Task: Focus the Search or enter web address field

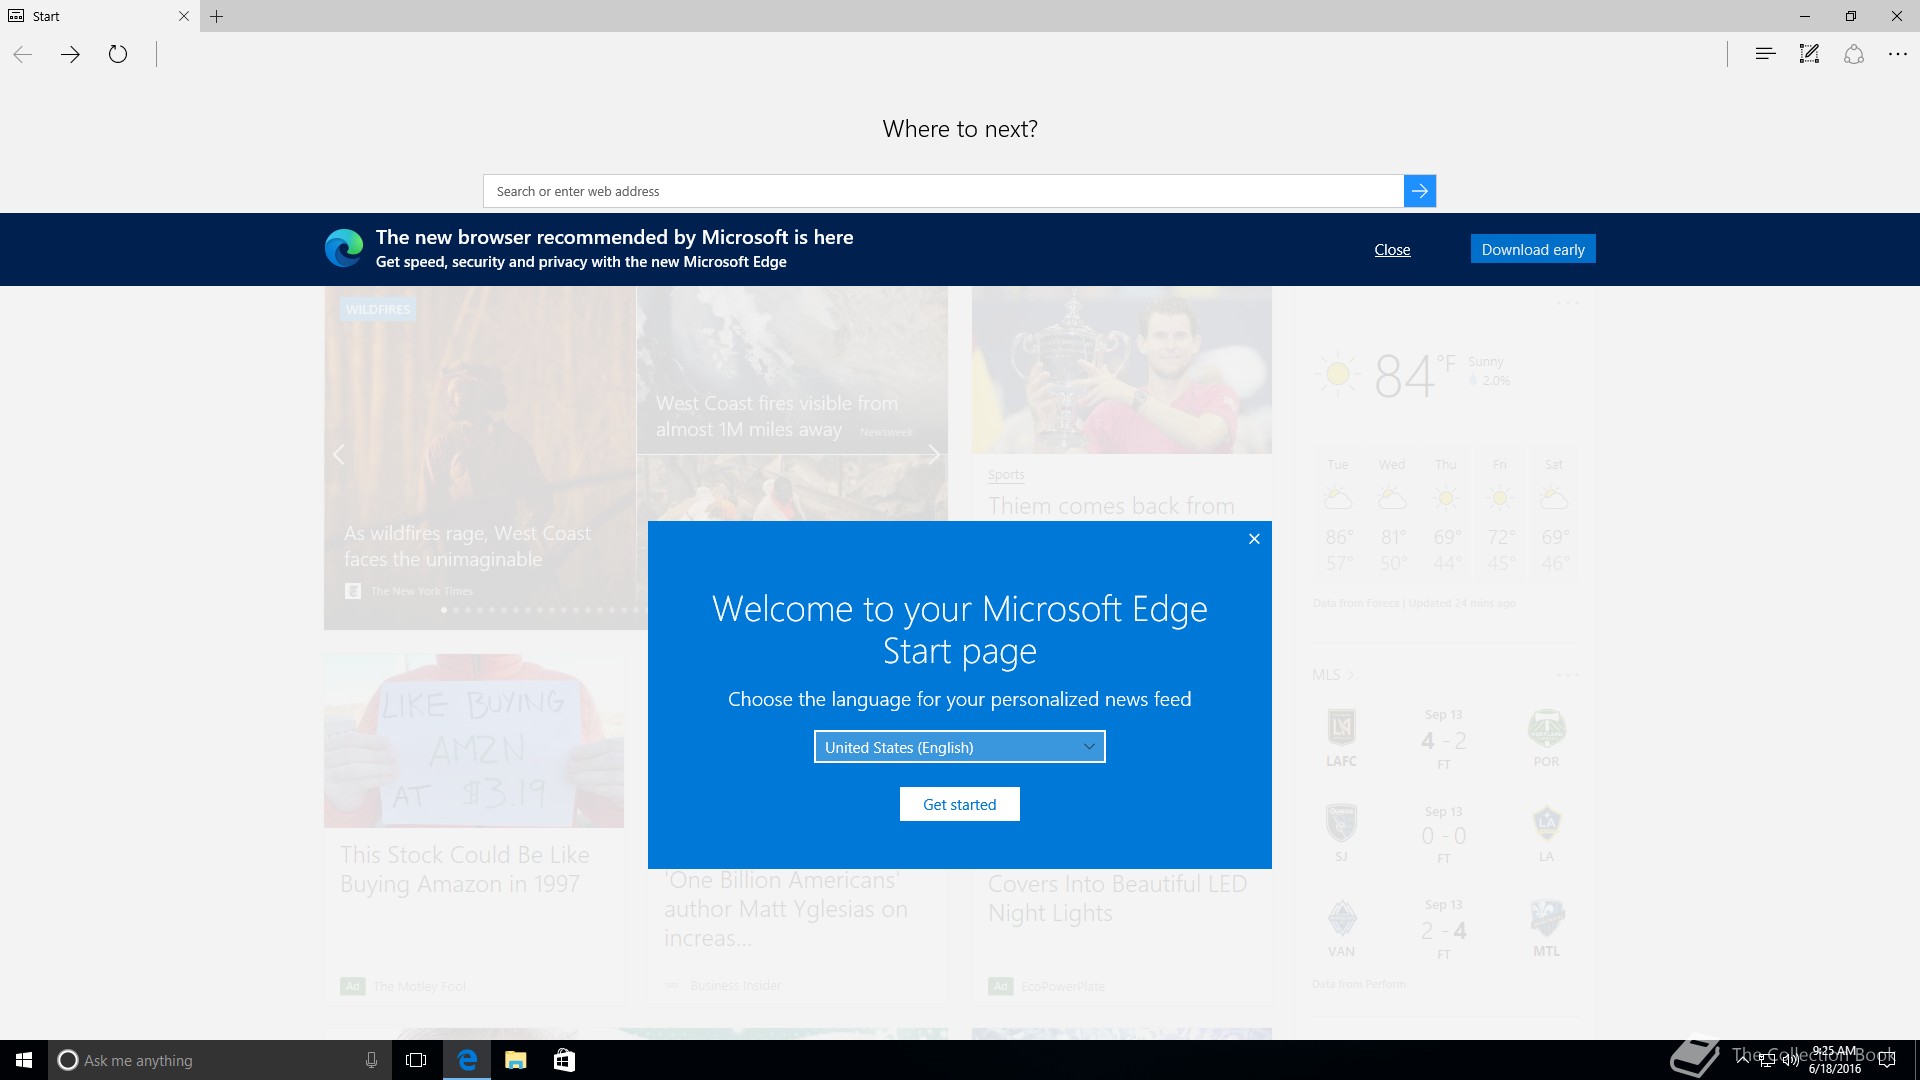Action: coord(943,191)
